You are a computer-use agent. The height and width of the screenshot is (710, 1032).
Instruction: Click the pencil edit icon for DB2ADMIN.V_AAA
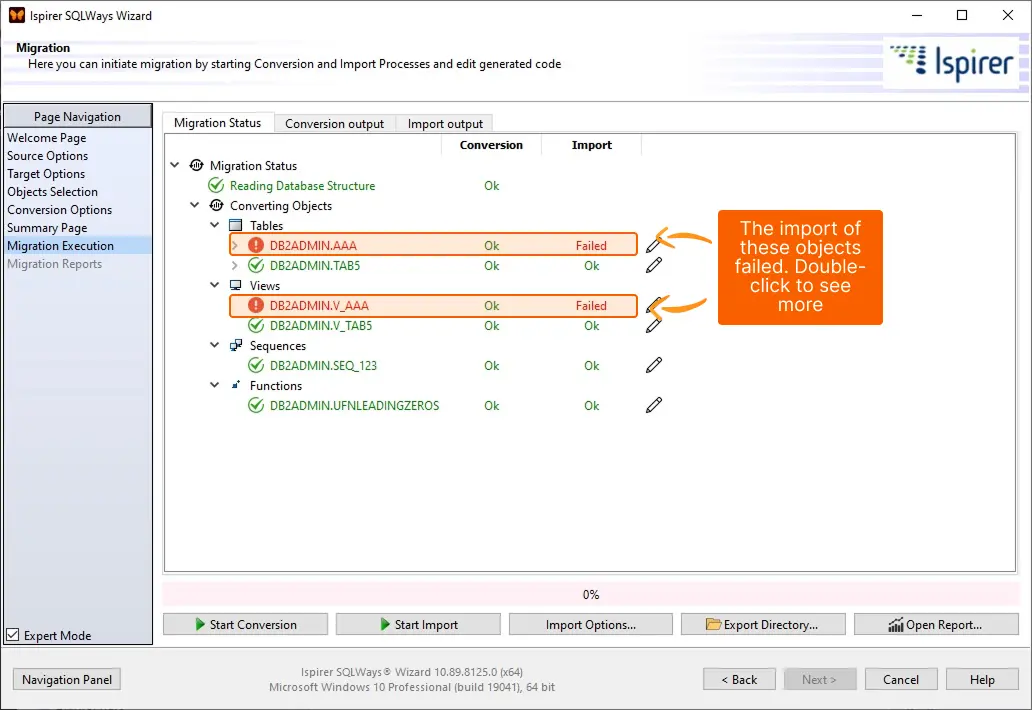[654, 305]
